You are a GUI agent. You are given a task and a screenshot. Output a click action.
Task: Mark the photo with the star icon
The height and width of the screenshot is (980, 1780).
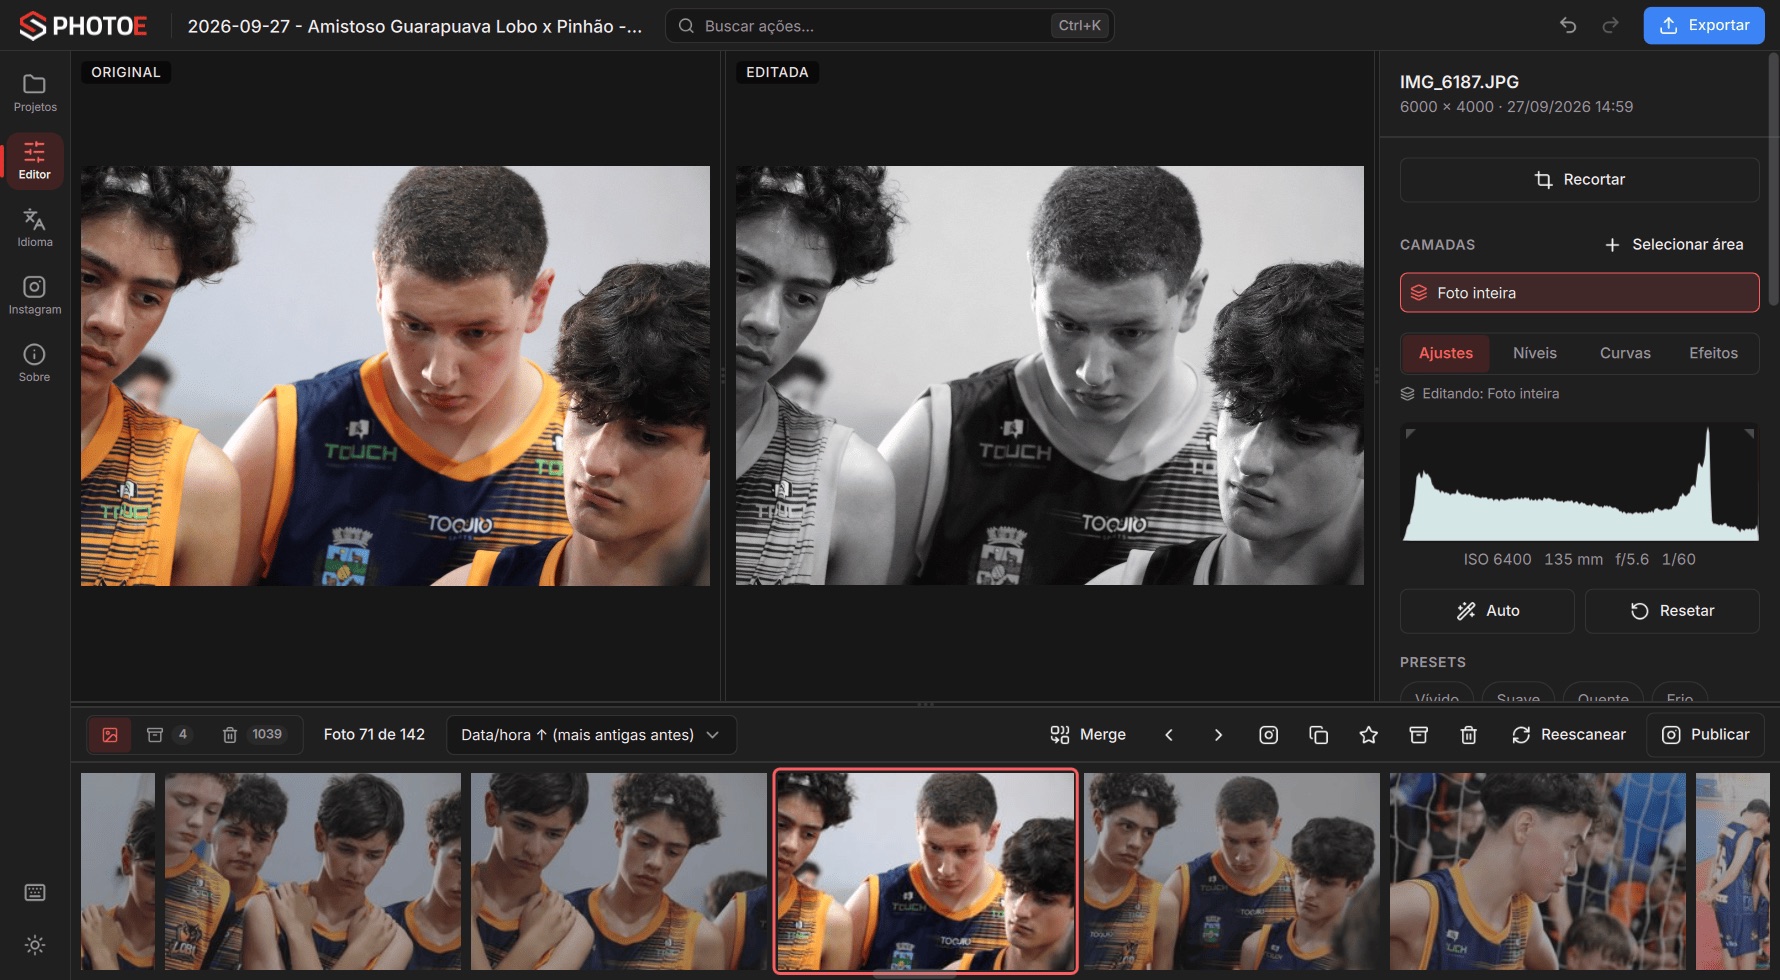(x=1369, y=735)
